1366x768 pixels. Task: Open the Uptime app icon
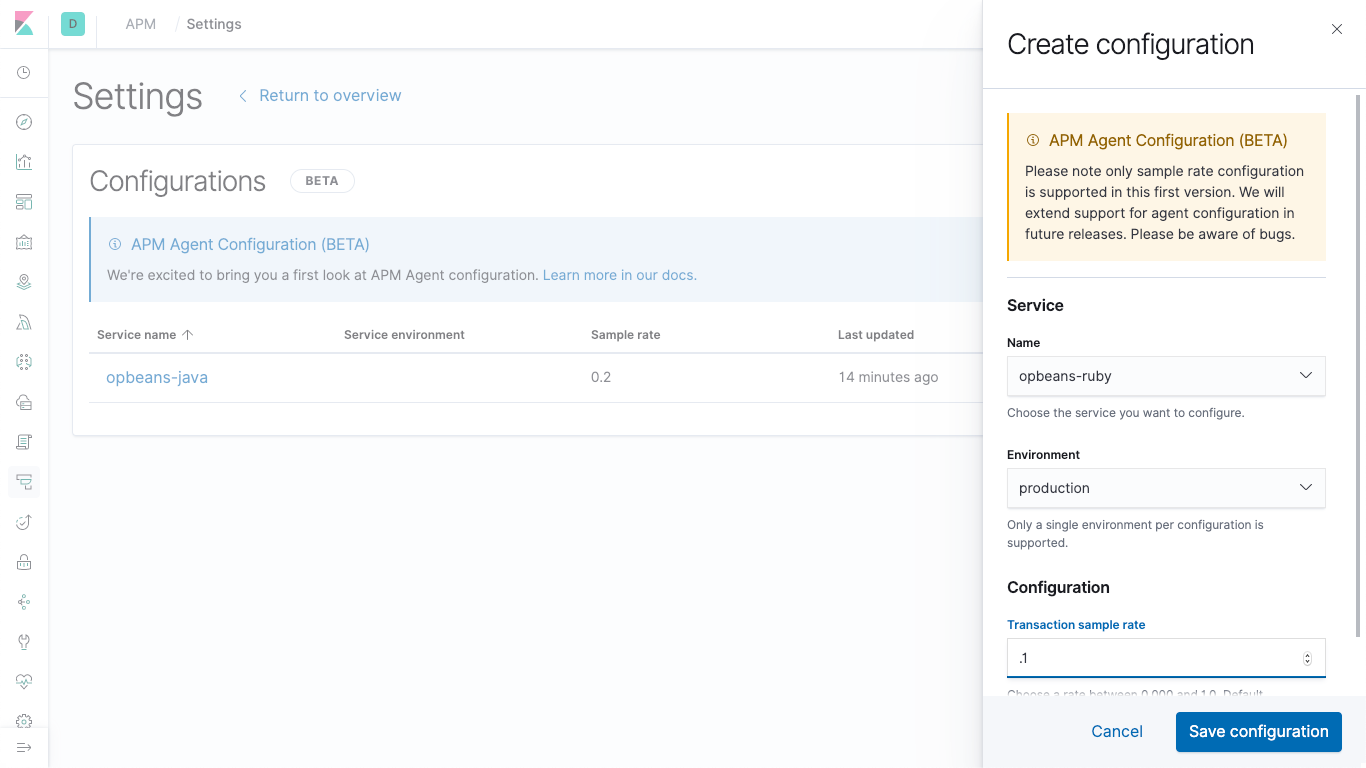(24, 521)
